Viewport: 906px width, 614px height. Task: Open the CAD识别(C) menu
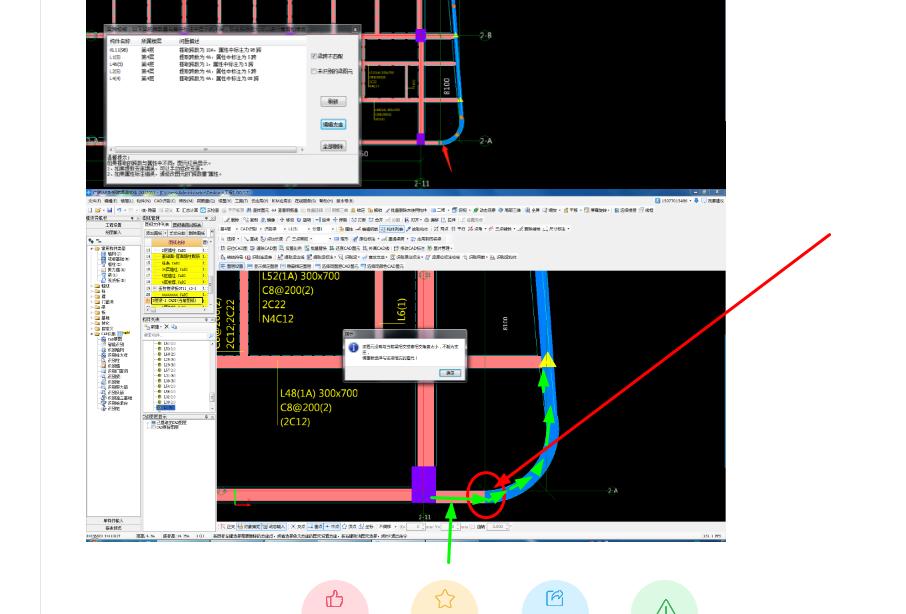coord(165,200)
